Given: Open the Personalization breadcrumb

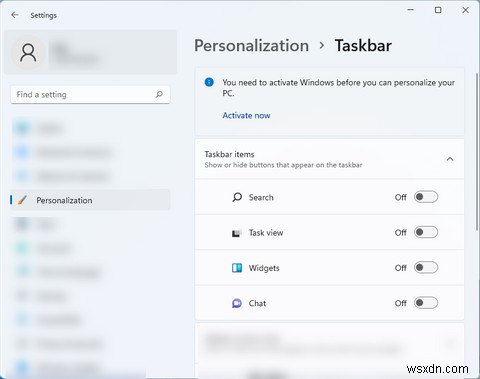Looking at the screenshot, I should click(x=252, y=46).
